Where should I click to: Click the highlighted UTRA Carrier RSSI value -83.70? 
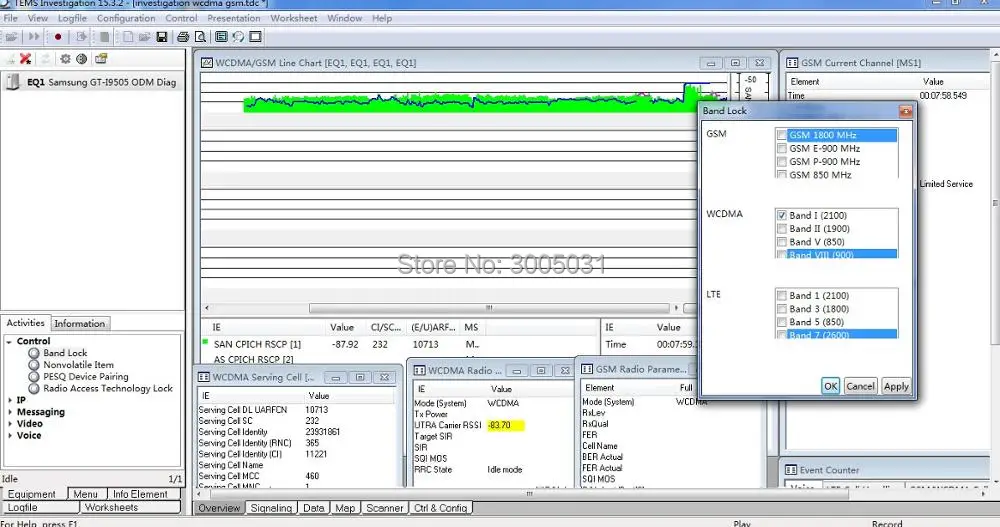pyautogui.click(x=506, y=426)
